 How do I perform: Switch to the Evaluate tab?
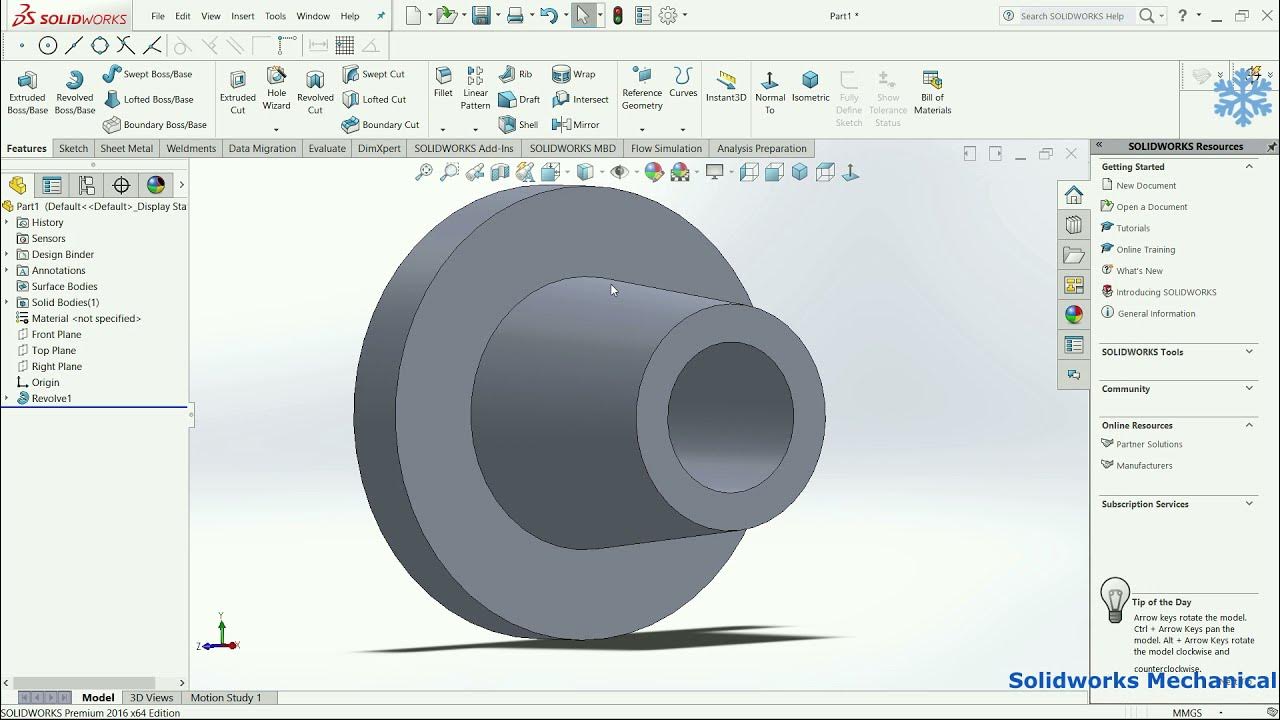tap(327, 148)
